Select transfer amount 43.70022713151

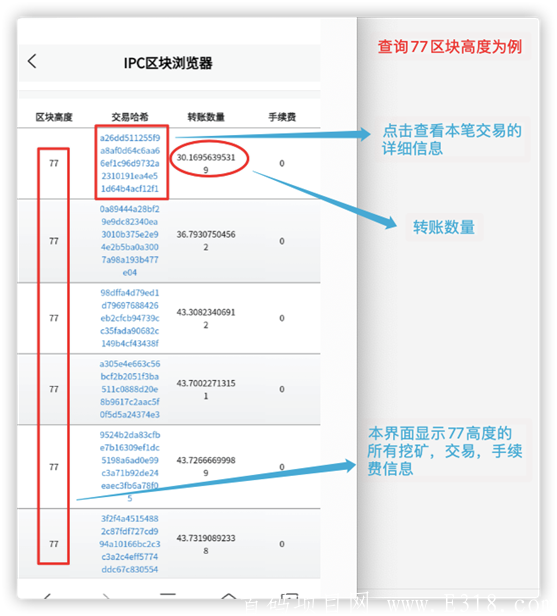pyautogui.click(x=206, y=389)
